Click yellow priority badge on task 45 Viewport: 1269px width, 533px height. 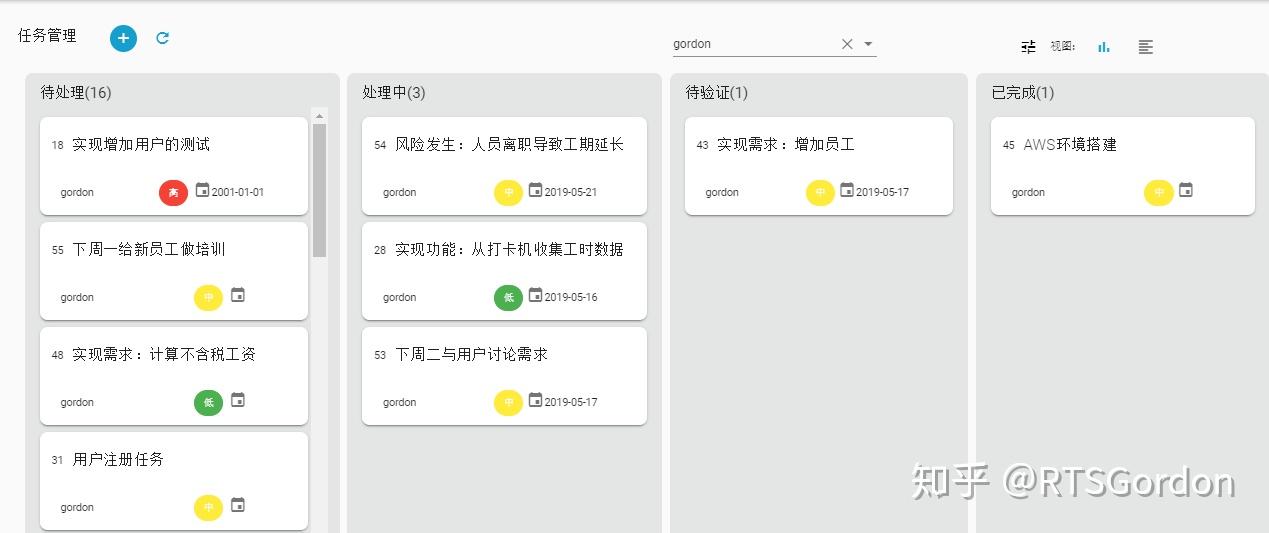coord(1158,192)
